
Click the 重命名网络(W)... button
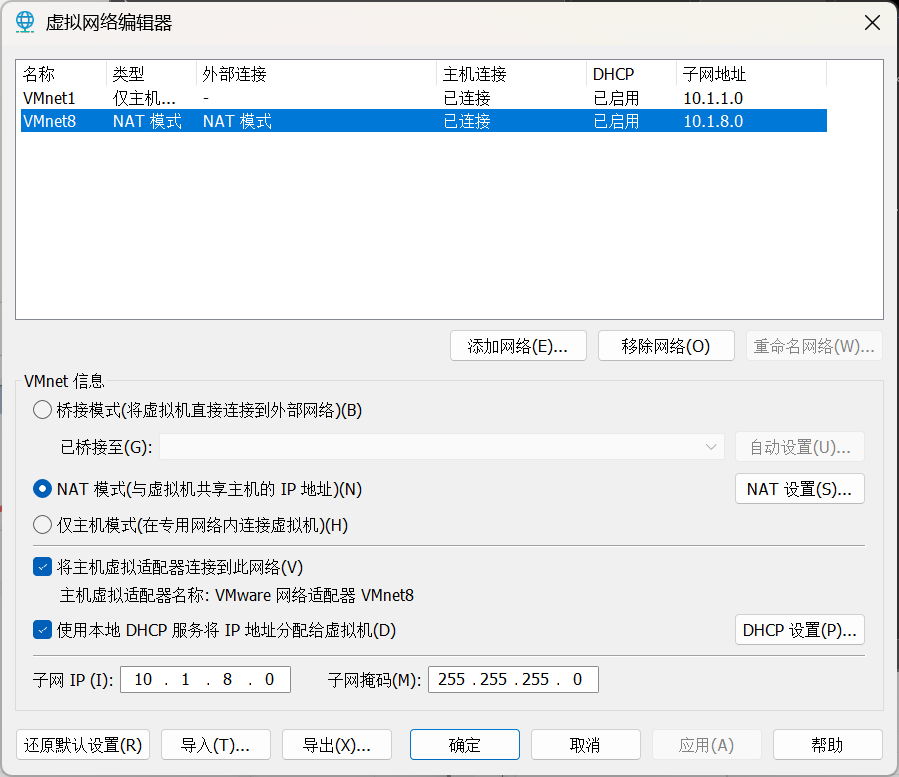(x=814, y=346)
